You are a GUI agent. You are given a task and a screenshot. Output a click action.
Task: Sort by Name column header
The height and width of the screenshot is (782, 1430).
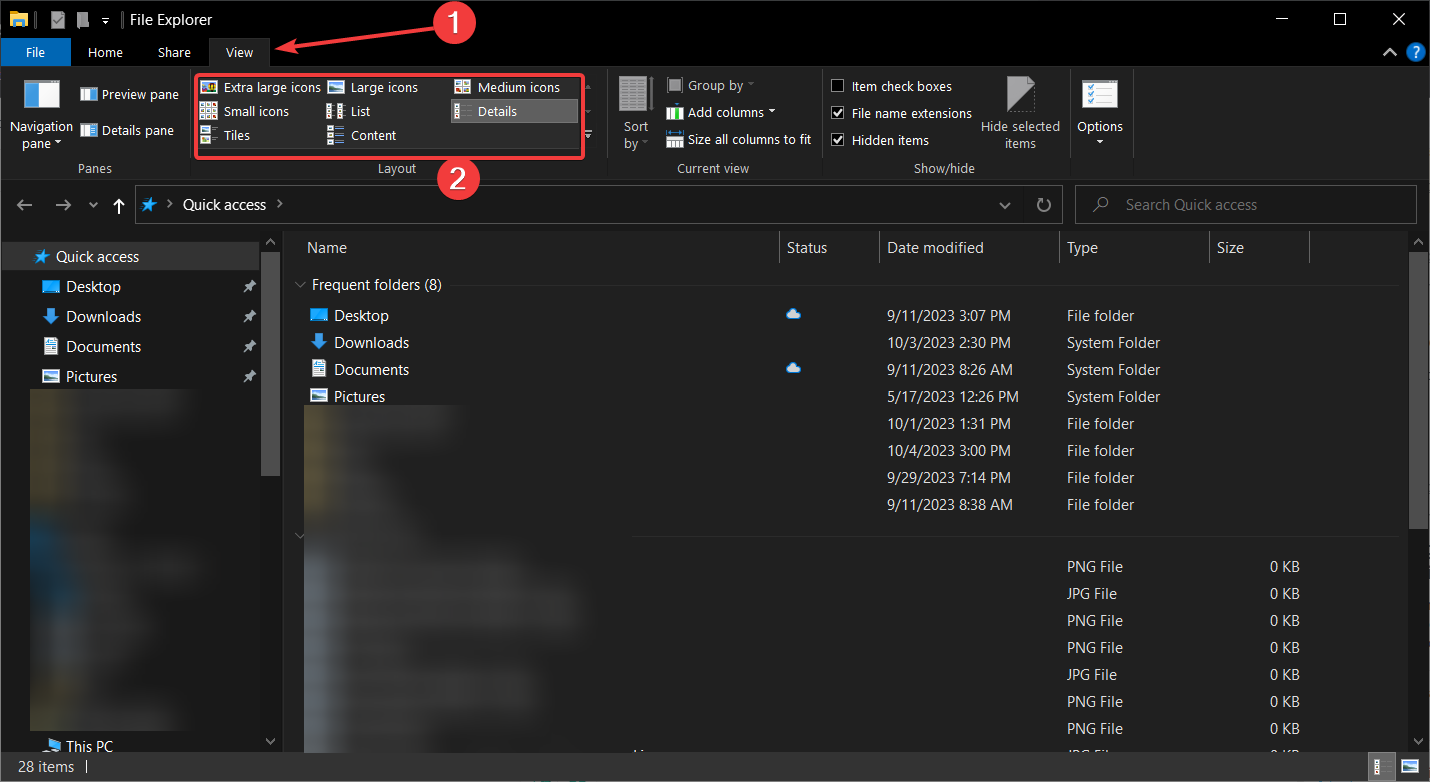point(327,248)
